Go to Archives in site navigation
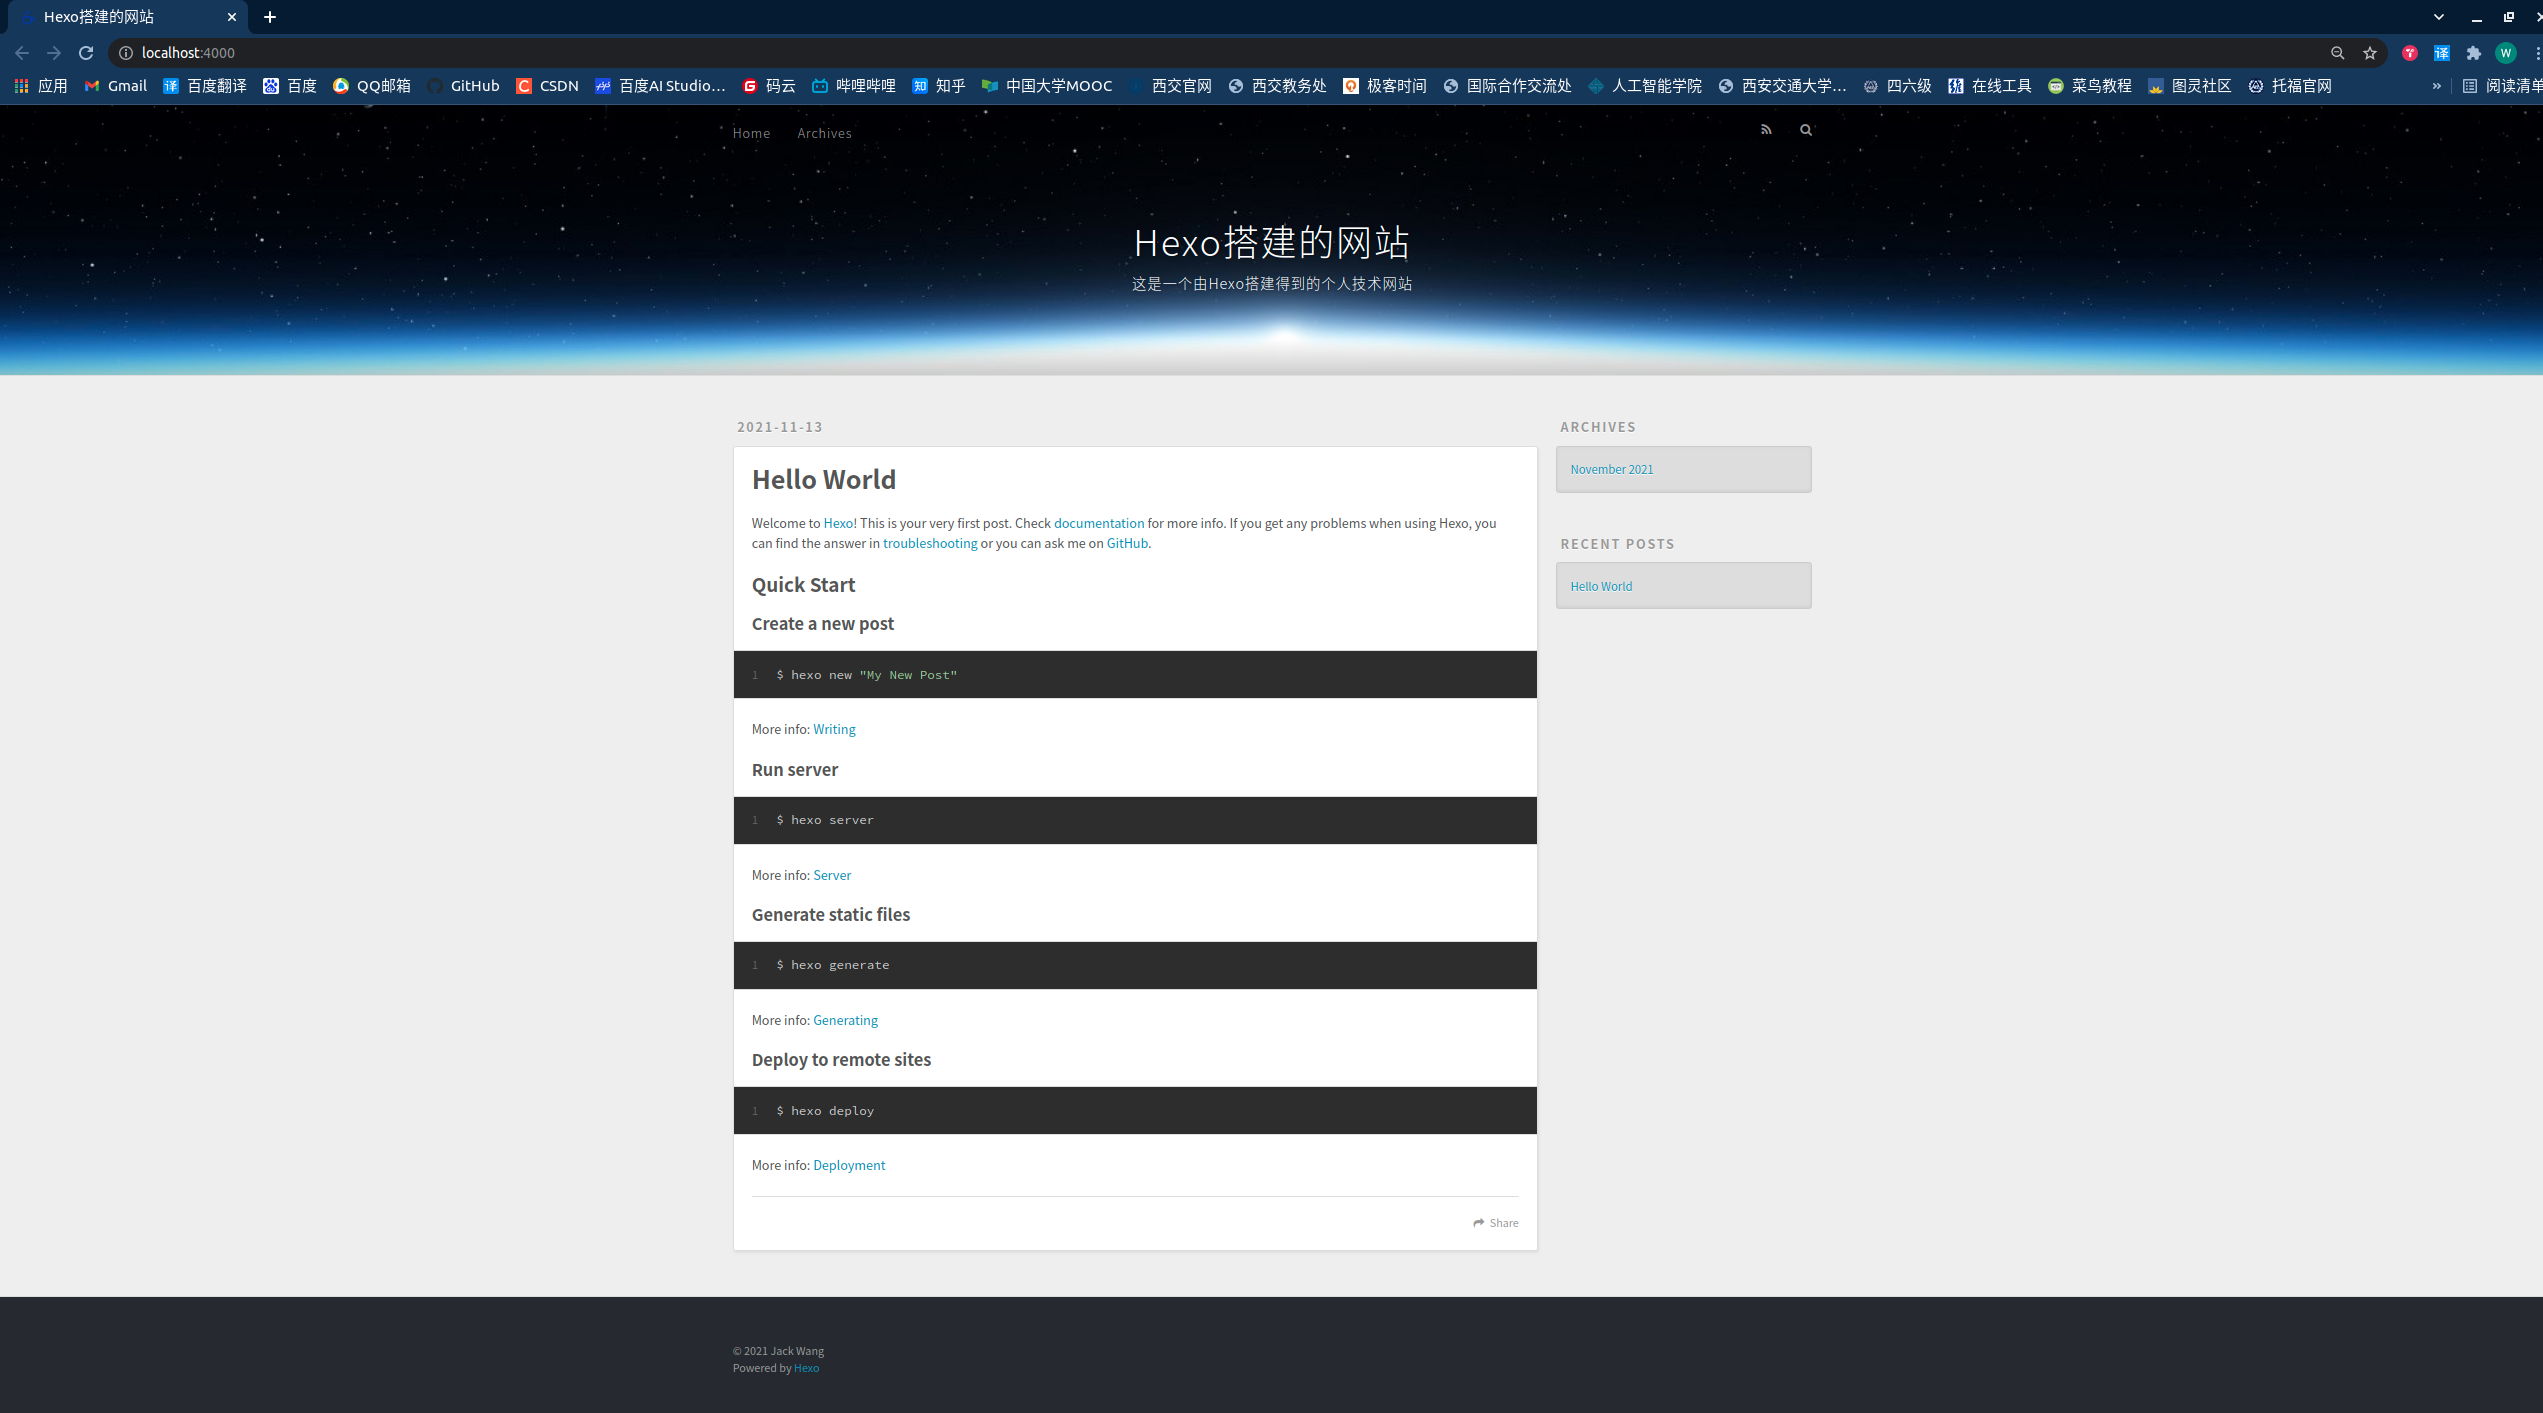2543x1413 pixels. coord(824,133)
